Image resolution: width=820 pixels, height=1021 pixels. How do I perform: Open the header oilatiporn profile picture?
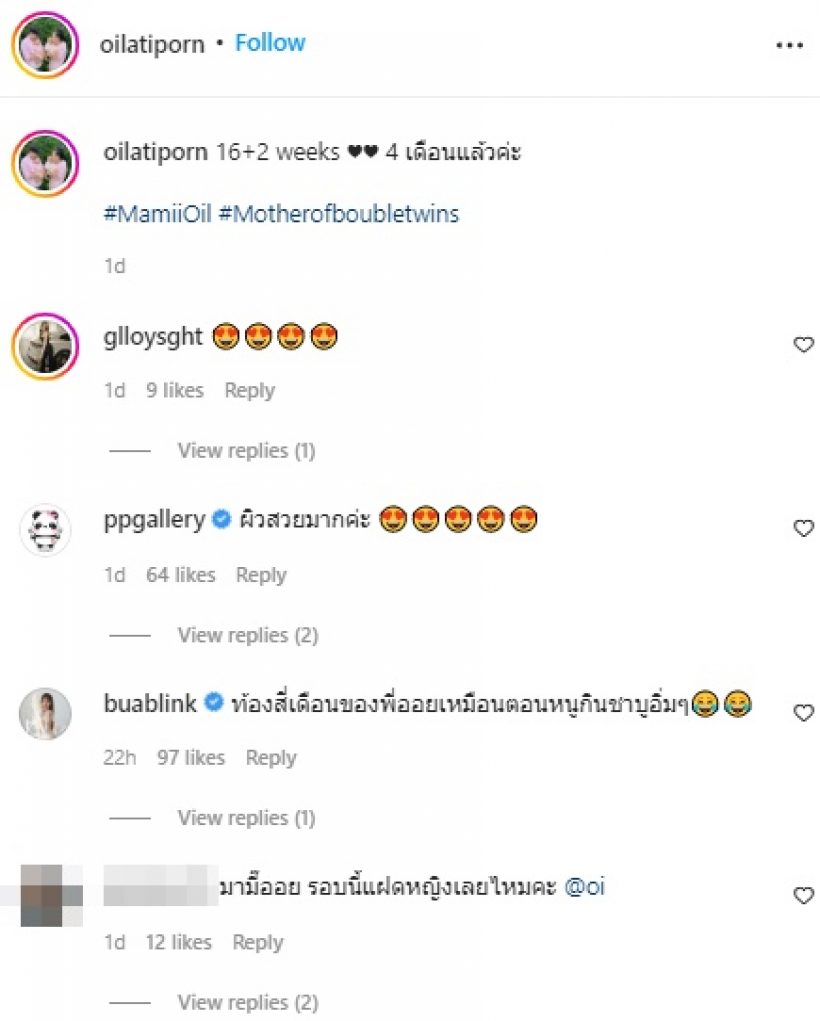coord(45,44)
